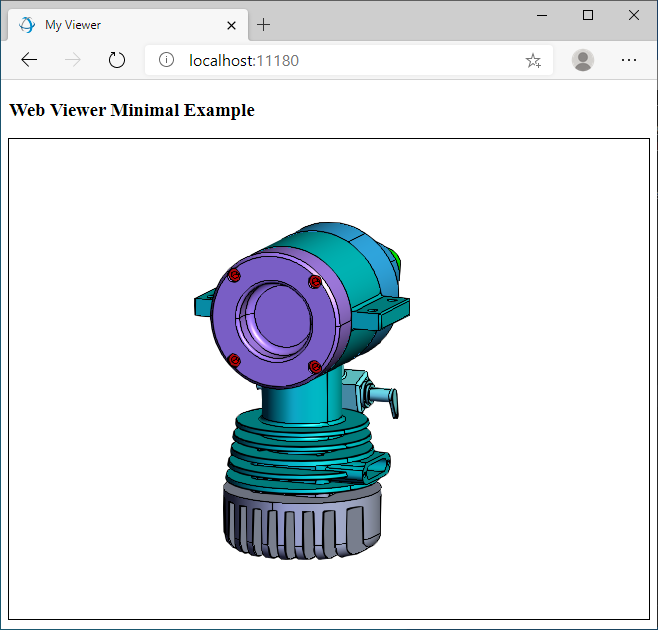Select the bottom-left red screw on cover
Screen dimensions: 658x630
tap(234, 359)
